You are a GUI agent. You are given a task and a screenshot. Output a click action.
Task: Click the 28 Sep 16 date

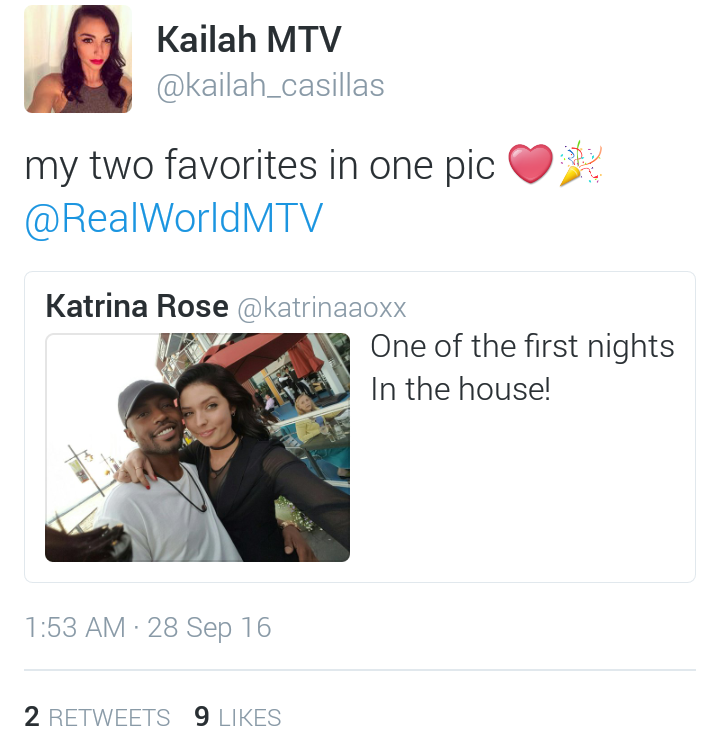[209, 628]
